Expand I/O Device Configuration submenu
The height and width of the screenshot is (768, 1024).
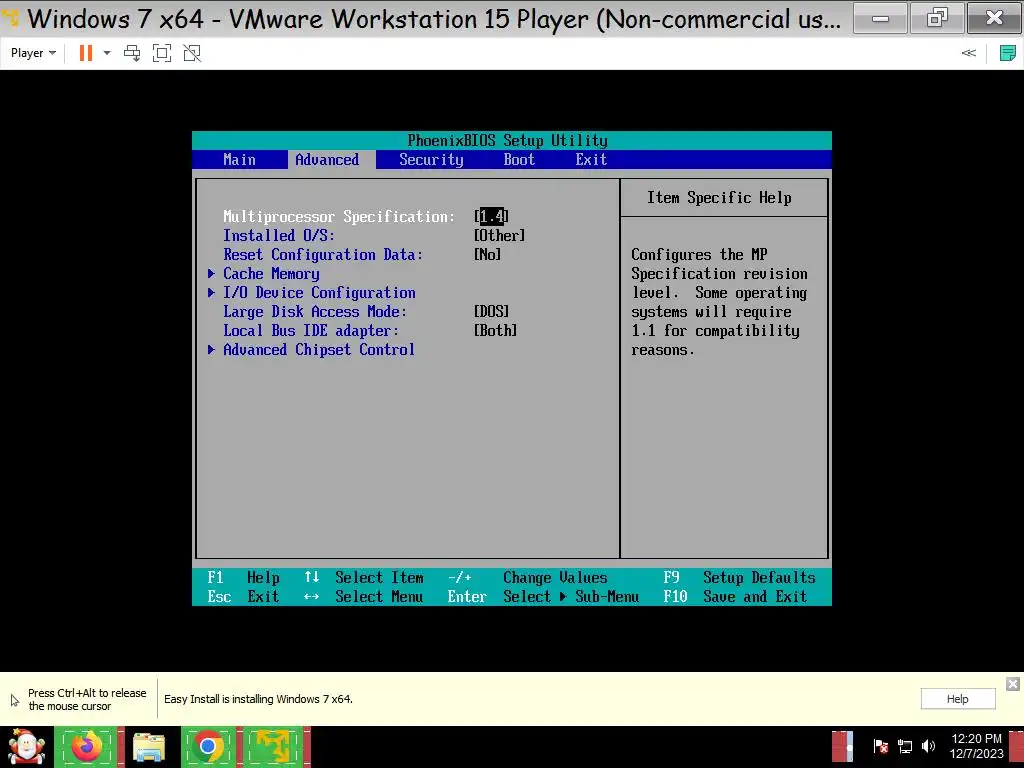[x=312, y=293]
